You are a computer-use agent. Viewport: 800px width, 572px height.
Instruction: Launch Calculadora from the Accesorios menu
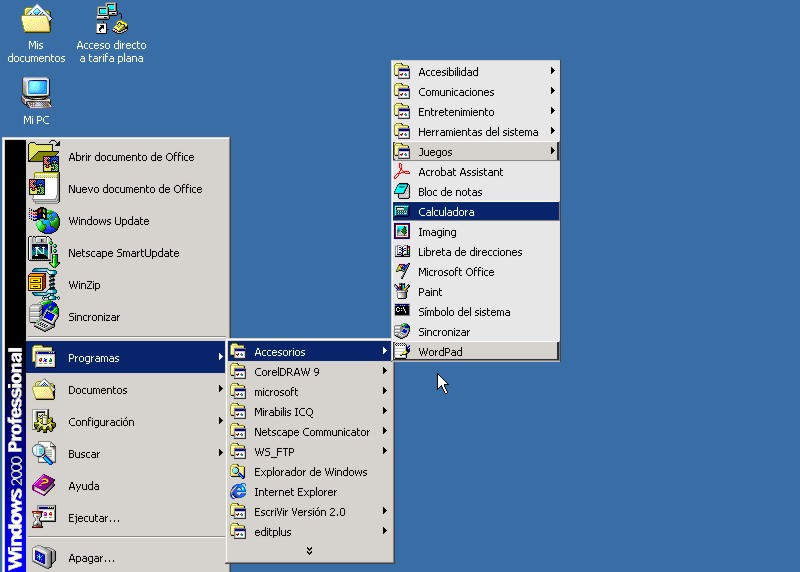click(476, 211)
